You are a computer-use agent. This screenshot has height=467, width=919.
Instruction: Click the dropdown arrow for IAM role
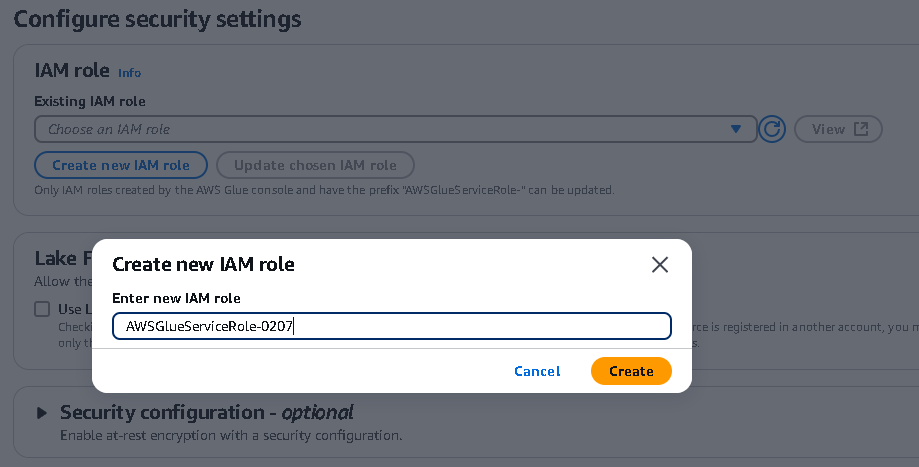[736, 129]
